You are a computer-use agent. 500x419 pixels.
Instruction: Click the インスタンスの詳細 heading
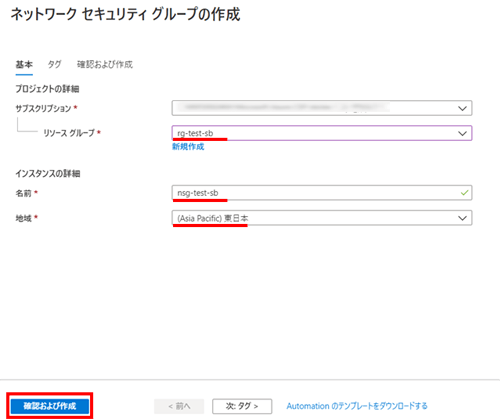tap(48, 173)
